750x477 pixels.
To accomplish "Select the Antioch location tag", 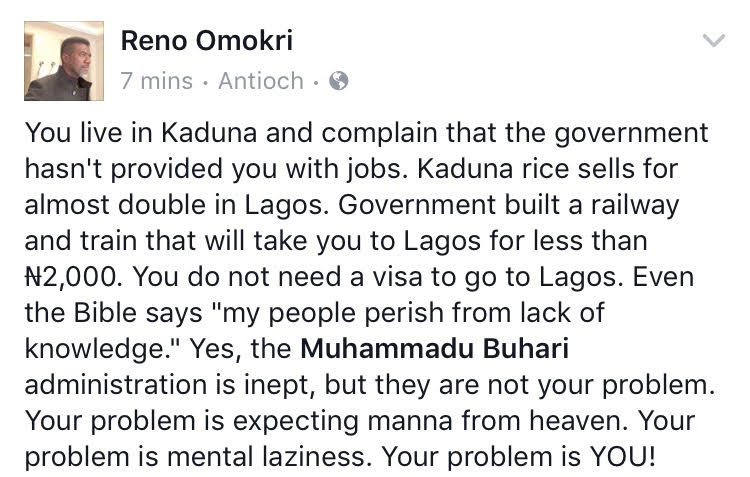I will pyautogui.click(x=264, y=82).
